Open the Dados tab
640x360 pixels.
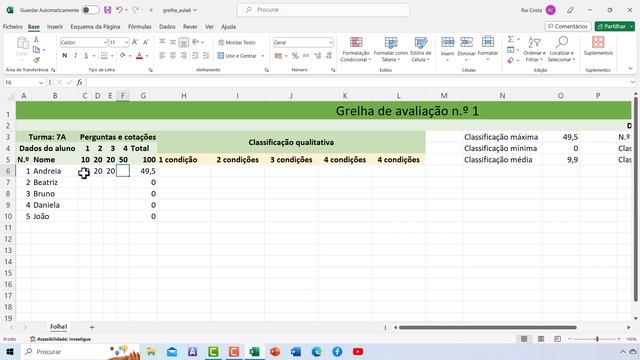click(167, 27)
